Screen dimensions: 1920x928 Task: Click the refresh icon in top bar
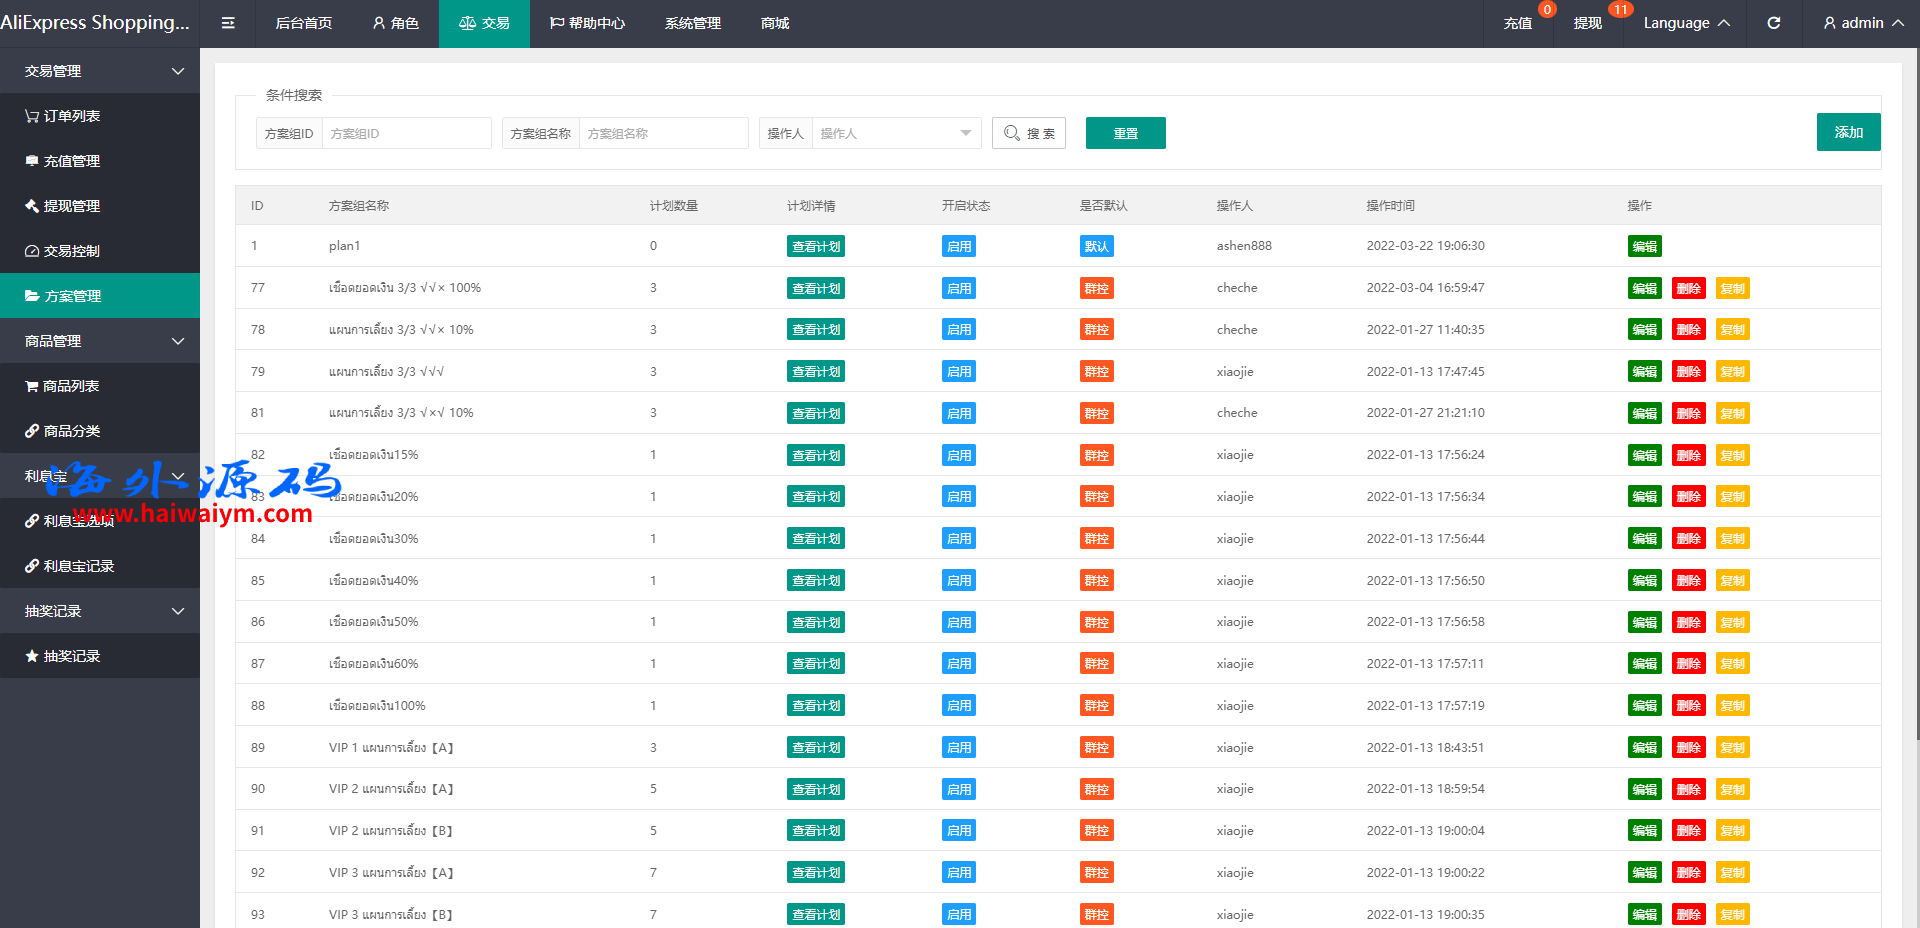[x=1773, y=23]
